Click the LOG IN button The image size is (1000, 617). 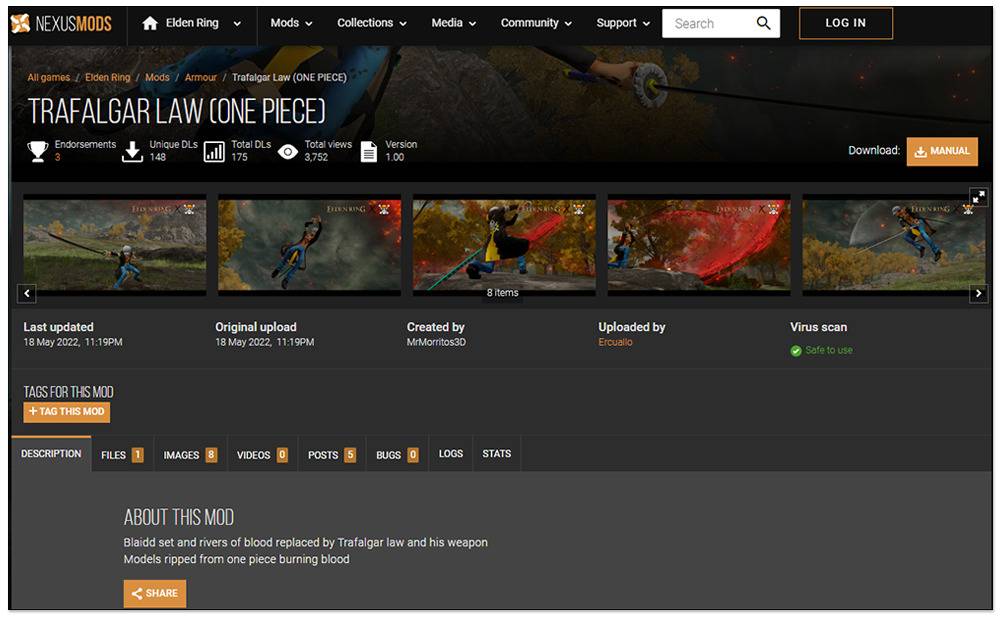click(x=846, y=24)
